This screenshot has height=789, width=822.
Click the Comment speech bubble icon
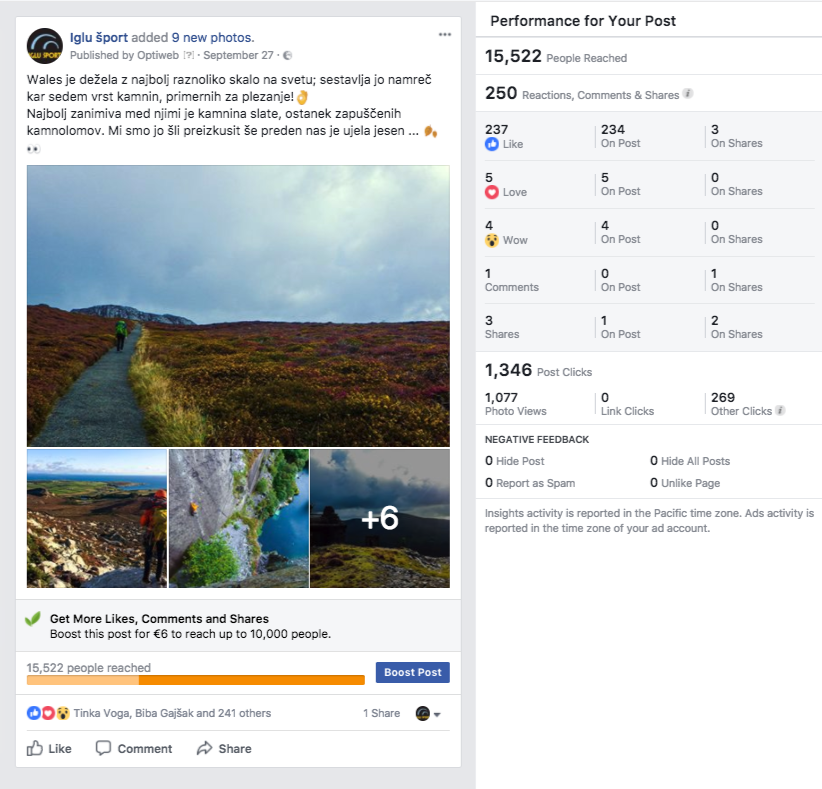[x=103, y=748]
